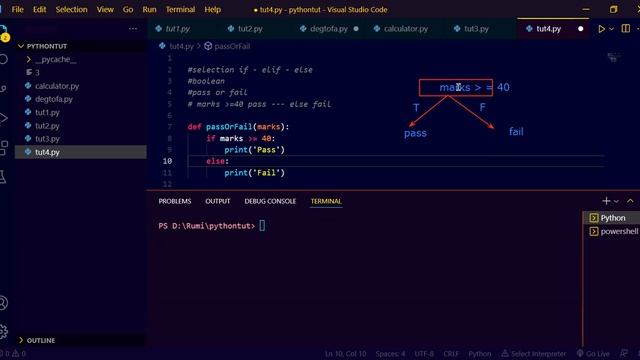640x360 pixels.
Task: Click Select Interpreter warning in status bar
Action: click(534, 354)
